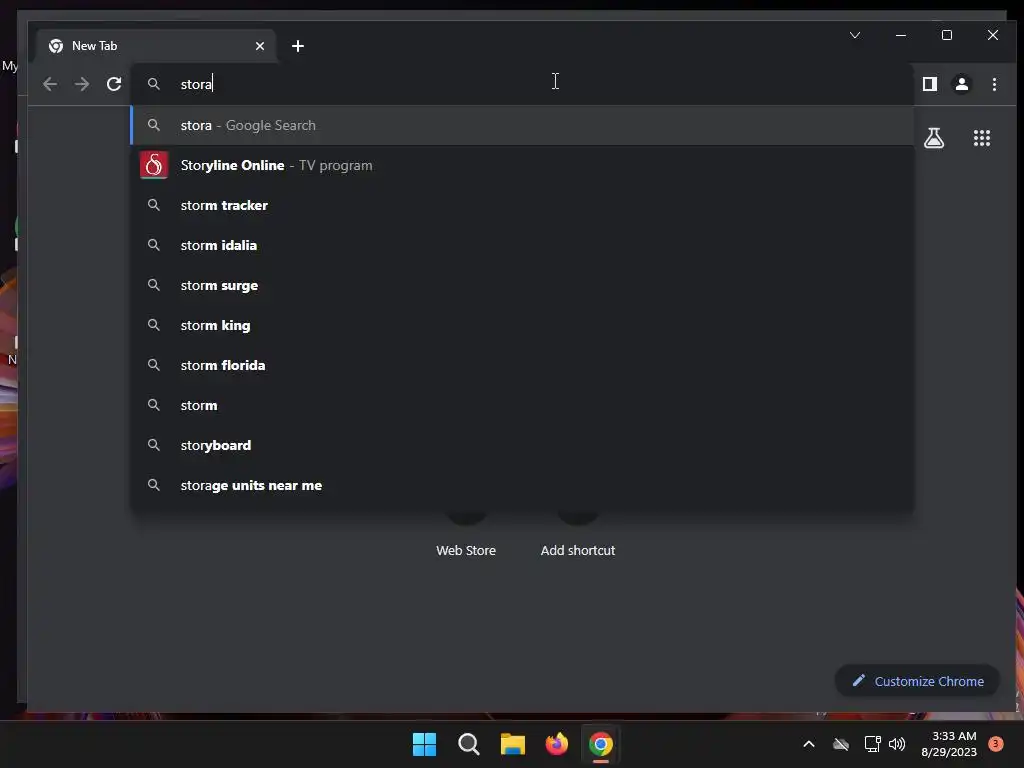The height and width of the screenshot is (768, 1024).
Task: Click the address bar containing 'stora'
Action: pos(522,84)
